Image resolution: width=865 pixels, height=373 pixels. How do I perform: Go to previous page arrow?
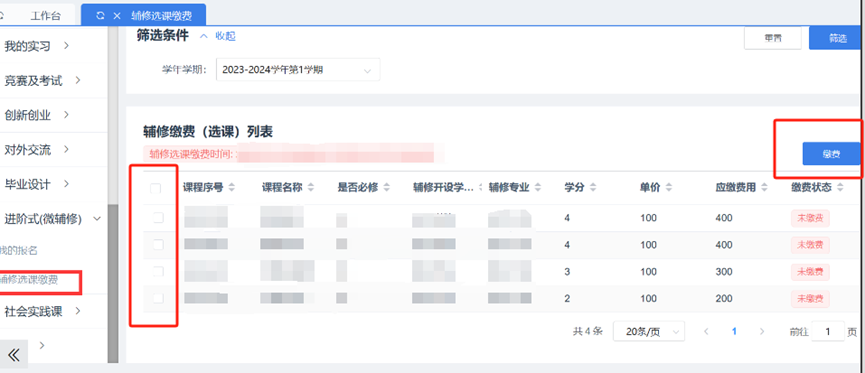pyautogui.click(x=706, y=332)
